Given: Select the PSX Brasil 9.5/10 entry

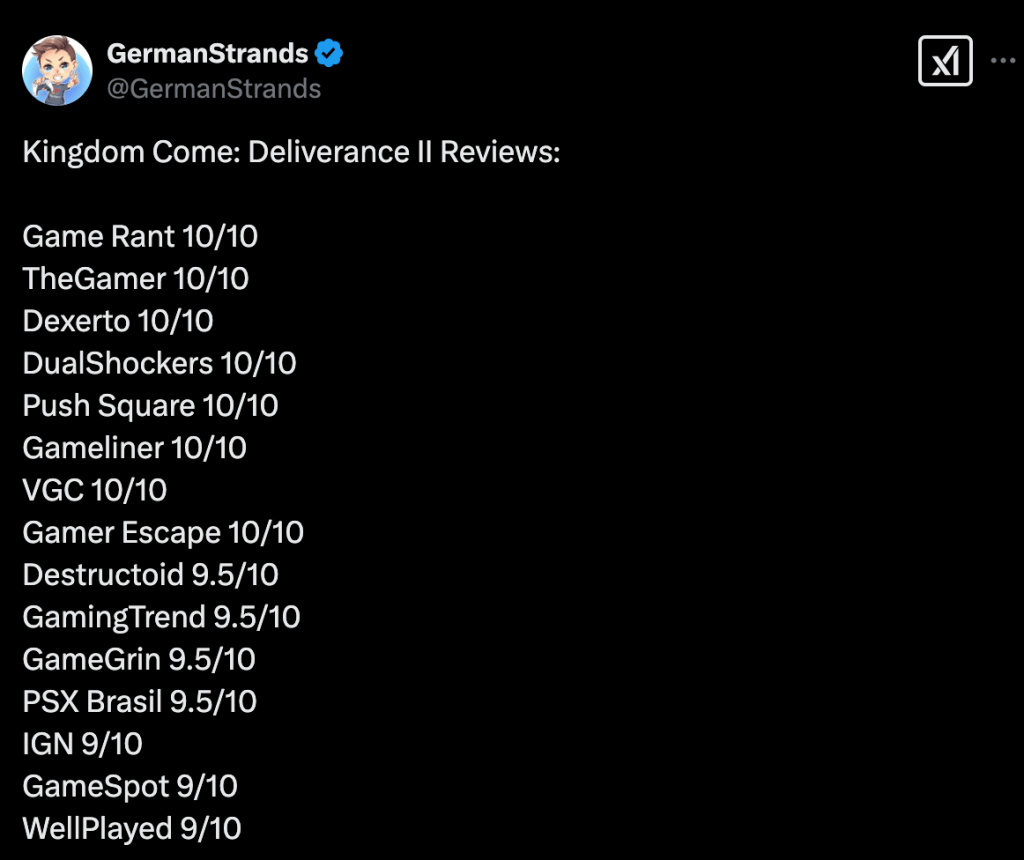Looking at the screenshot, I should point(140,702).
